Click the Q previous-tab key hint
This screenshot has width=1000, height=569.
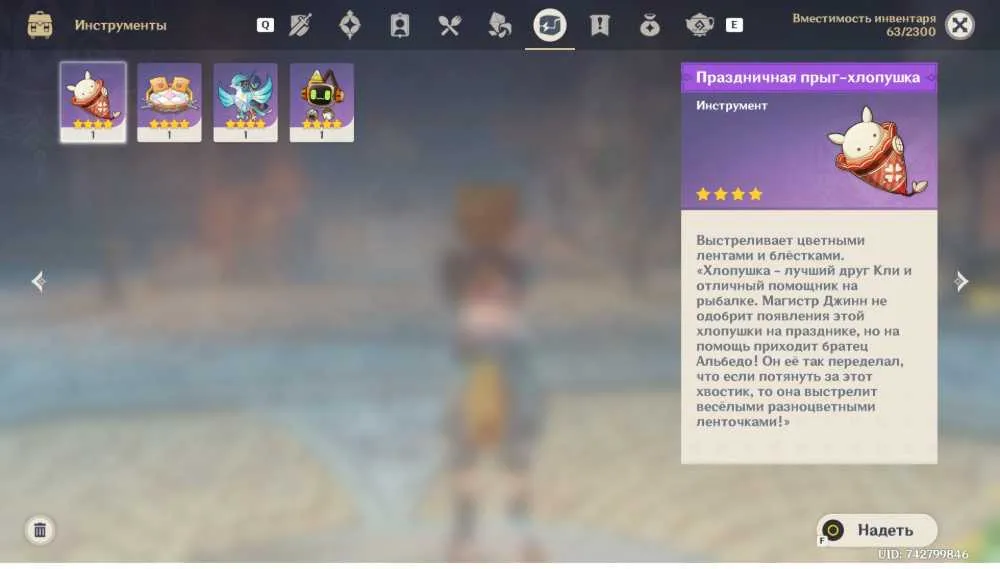coord(265,25)
